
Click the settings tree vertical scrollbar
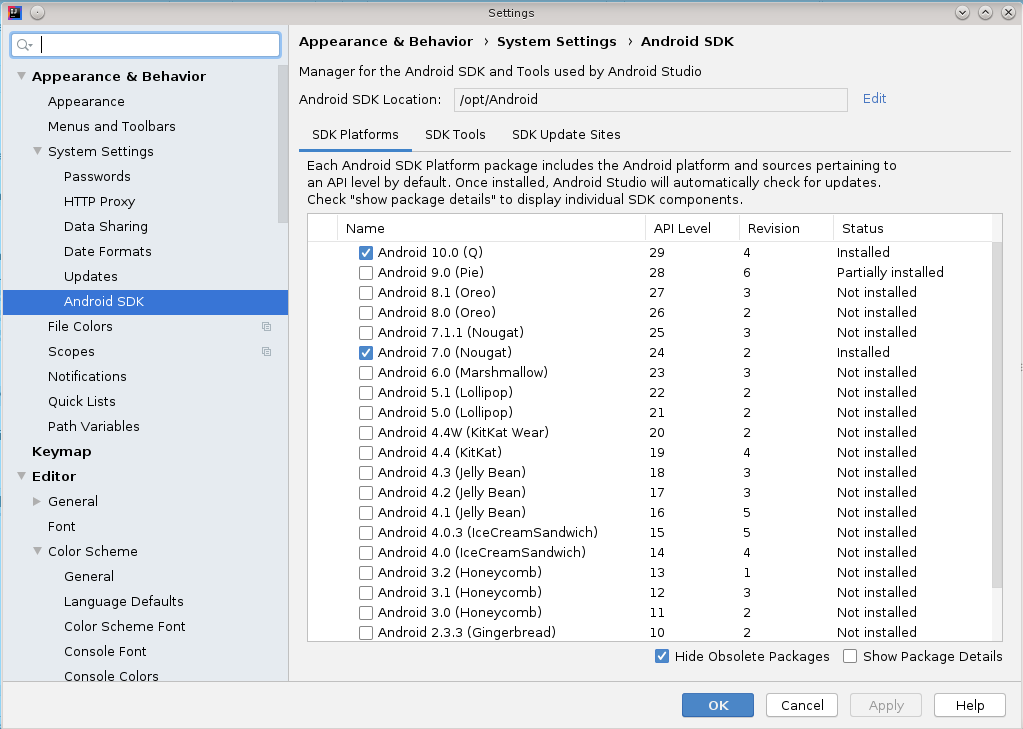pos(282,144)
